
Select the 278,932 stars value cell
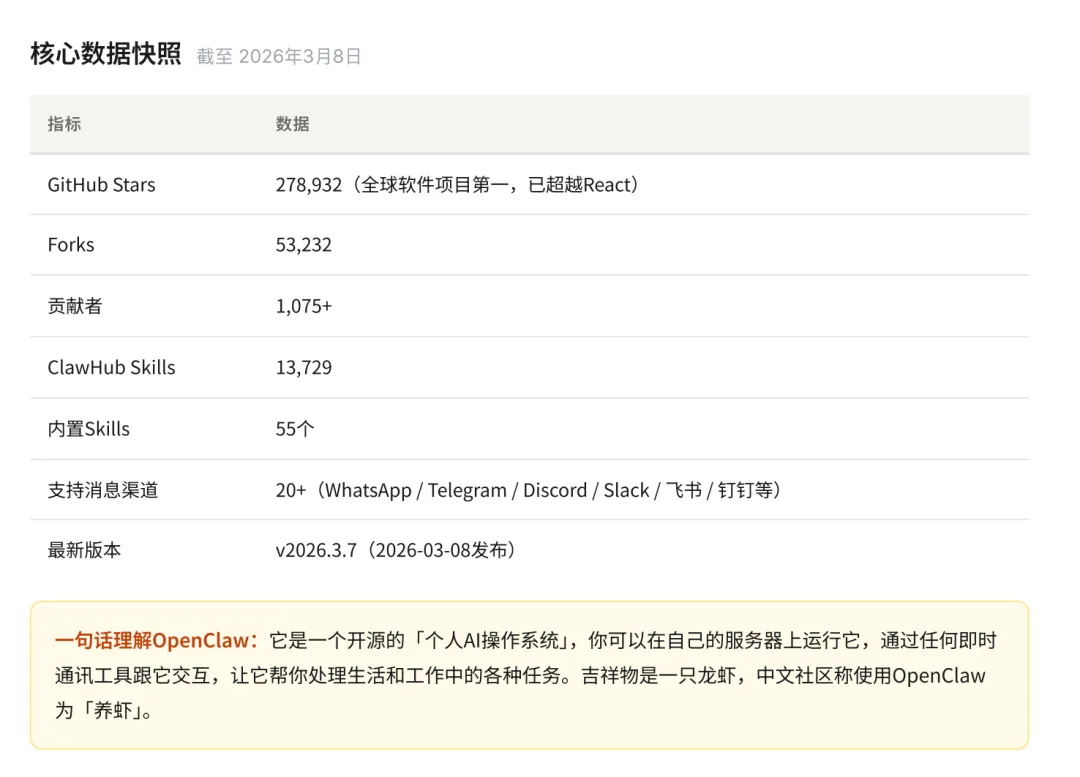[x=459, y=185]
